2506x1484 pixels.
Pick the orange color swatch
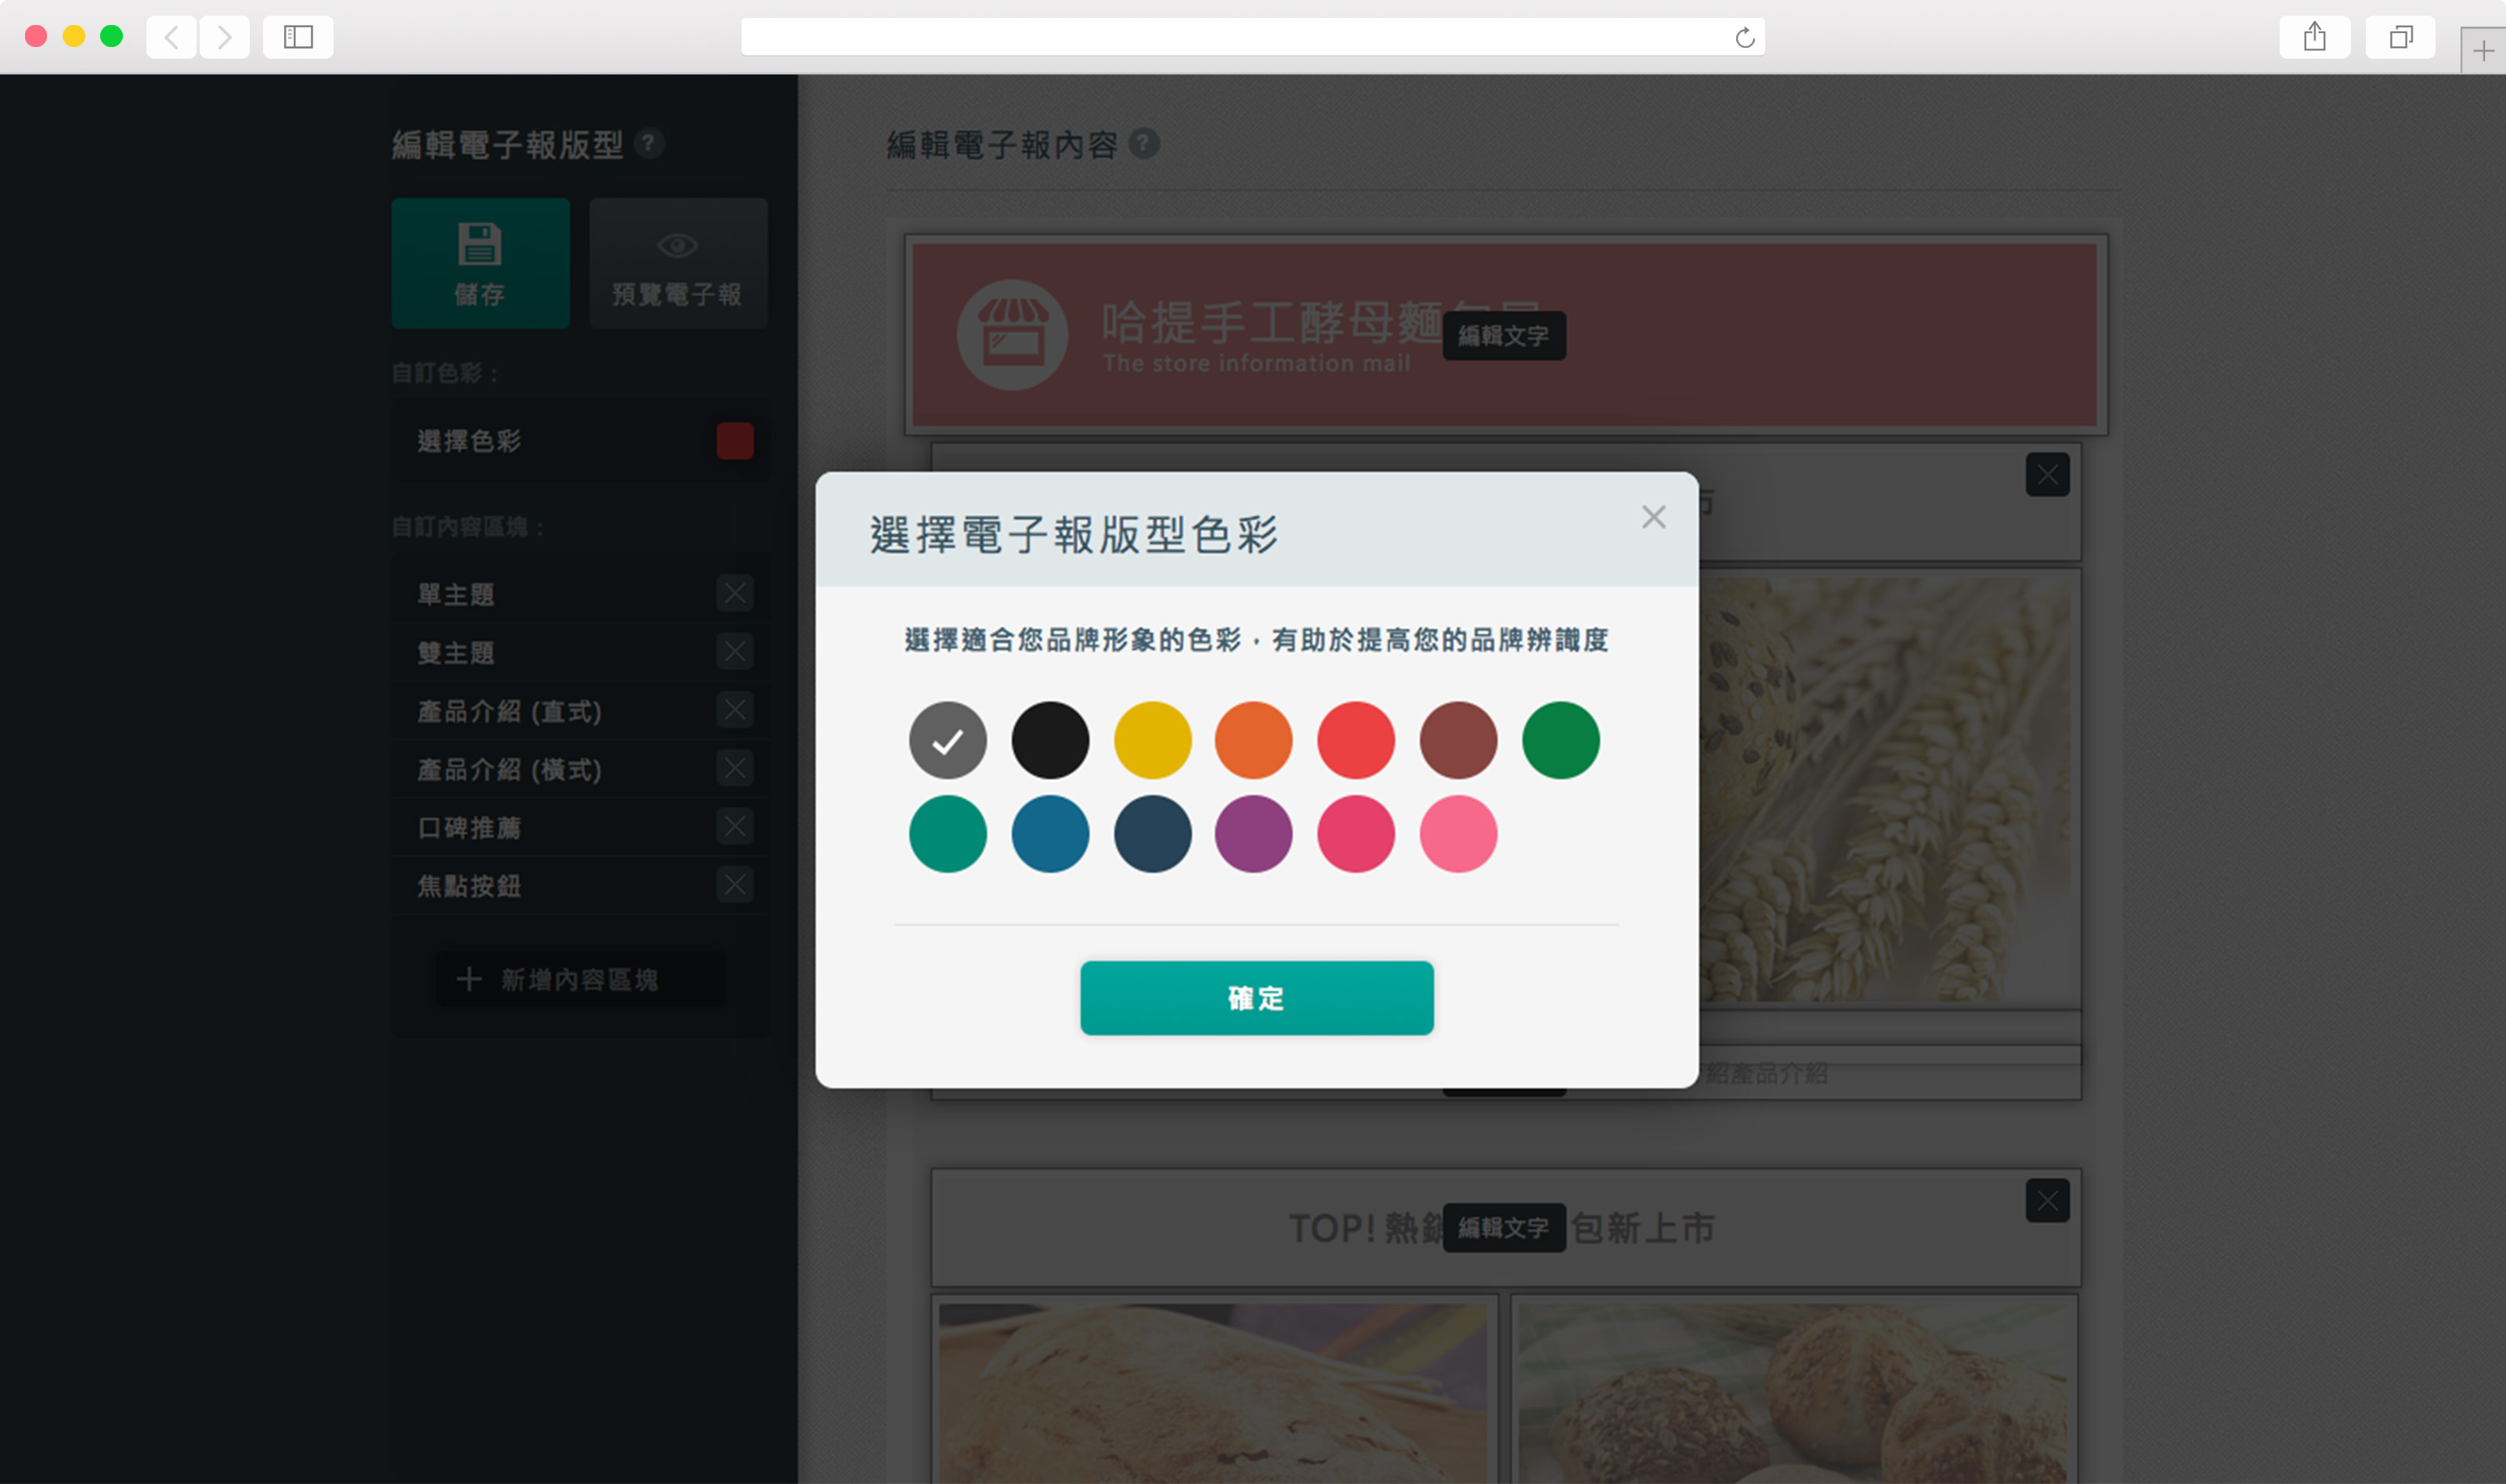1253,740
